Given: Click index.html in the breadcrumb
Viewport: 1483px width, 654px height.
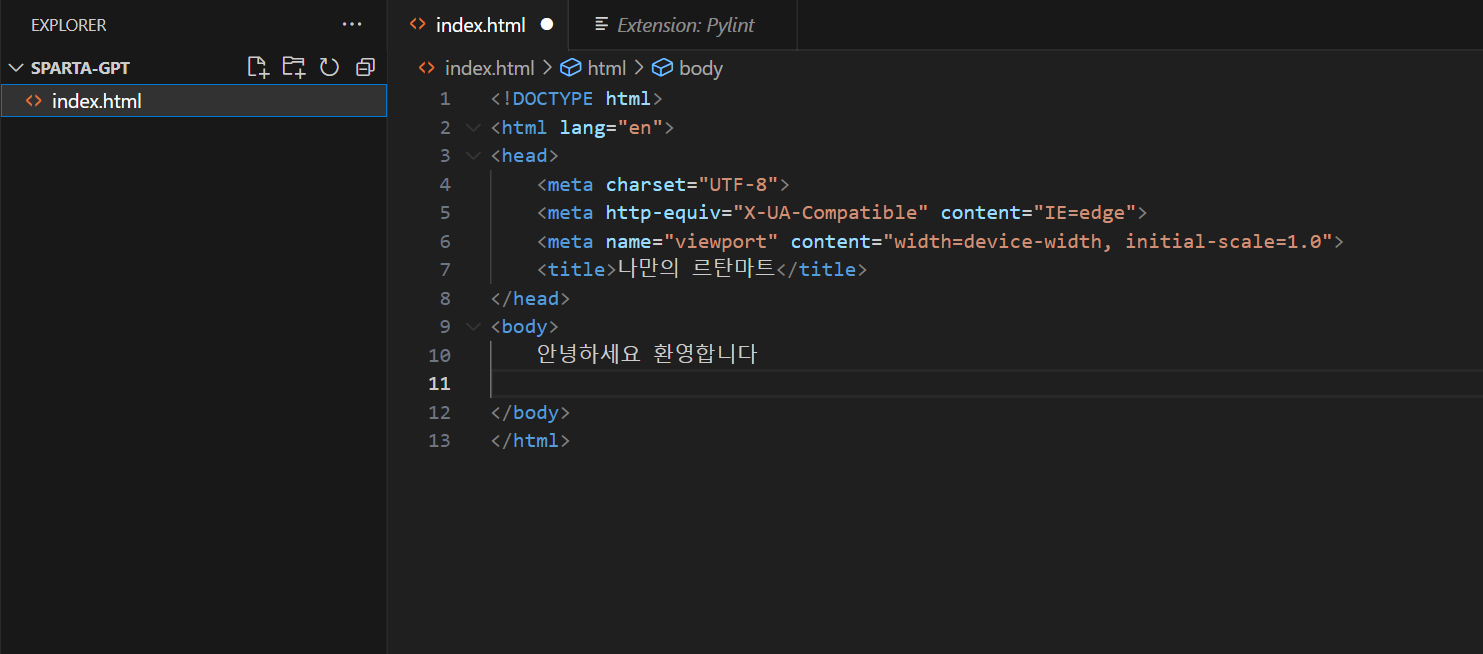Looking at the screenshot, I should point(490,68).
